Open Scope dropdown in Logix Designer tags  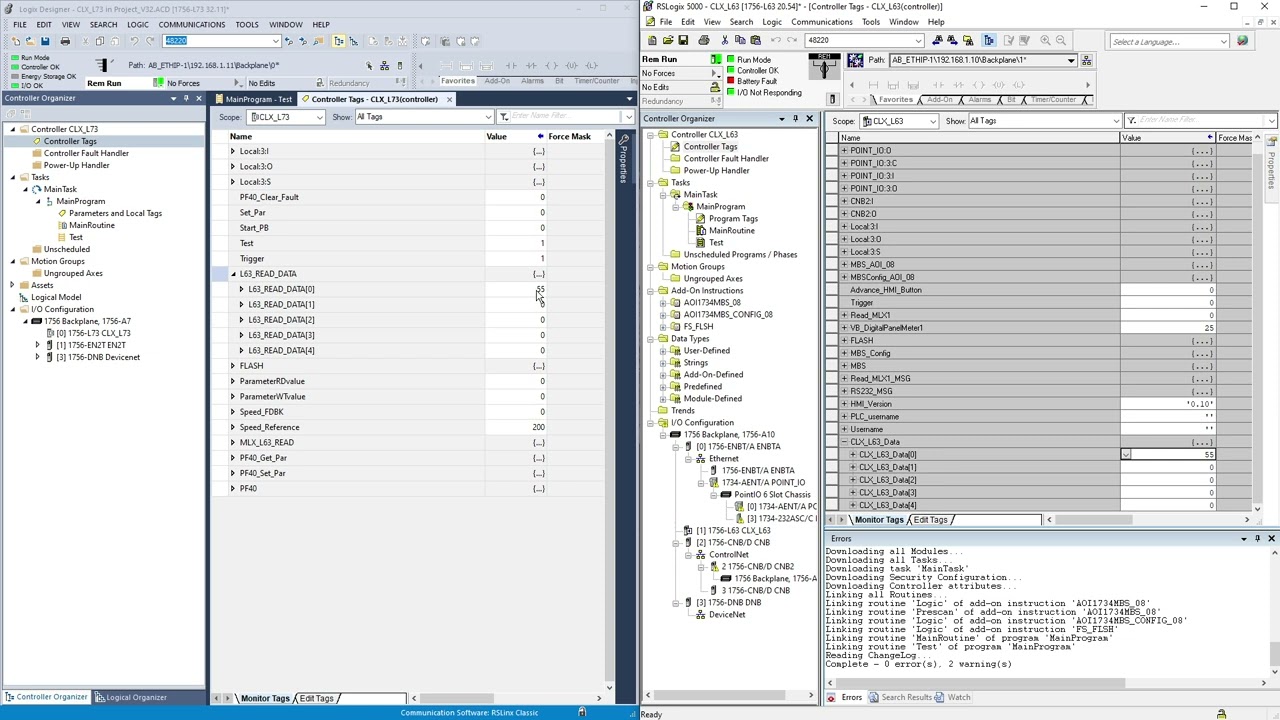pyautogui.click(x=319, y=117)
